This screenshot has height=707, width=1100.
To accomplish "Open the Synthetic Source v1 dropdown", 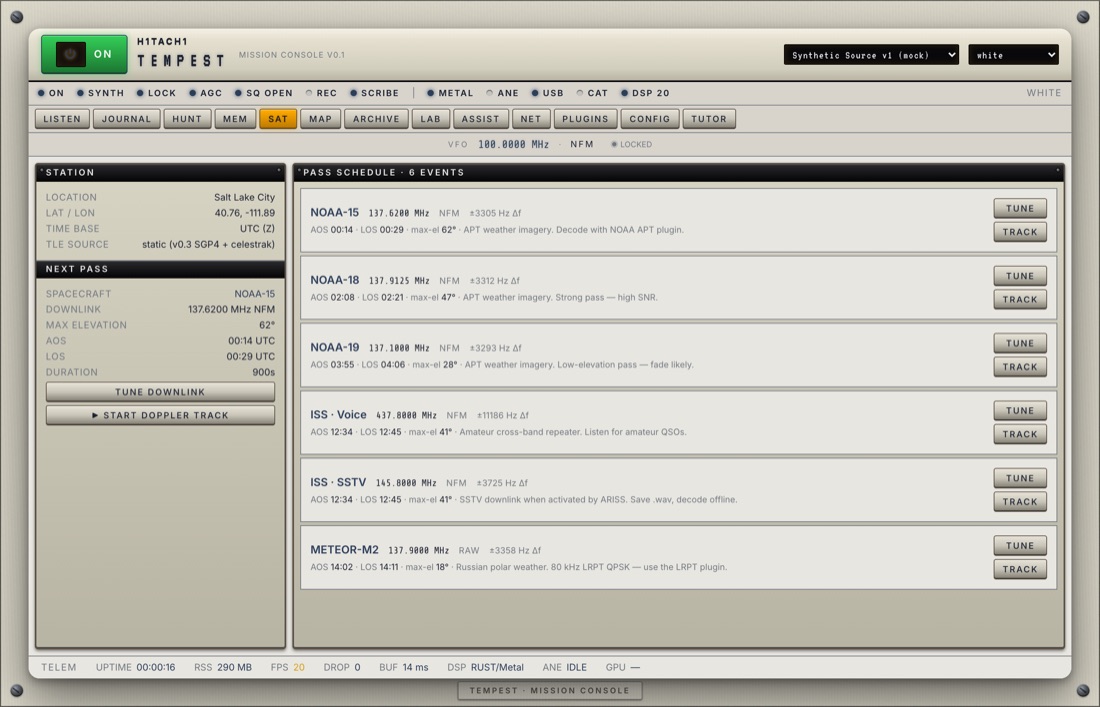I will tap(871, 55).
